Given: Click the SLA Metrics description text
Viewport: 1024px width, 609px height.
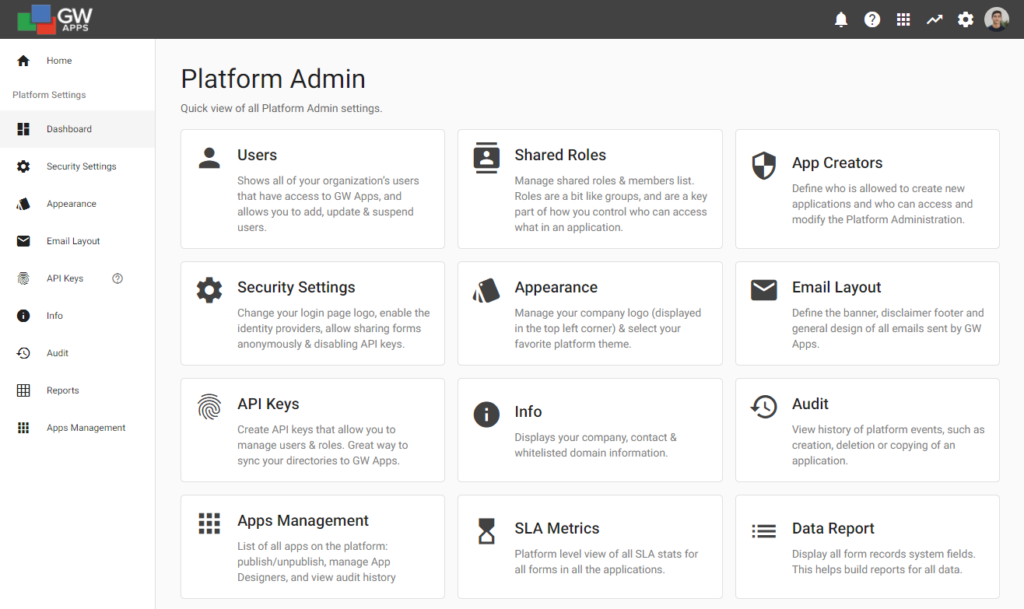Looking at the screenshot, I should click(606, 562).
